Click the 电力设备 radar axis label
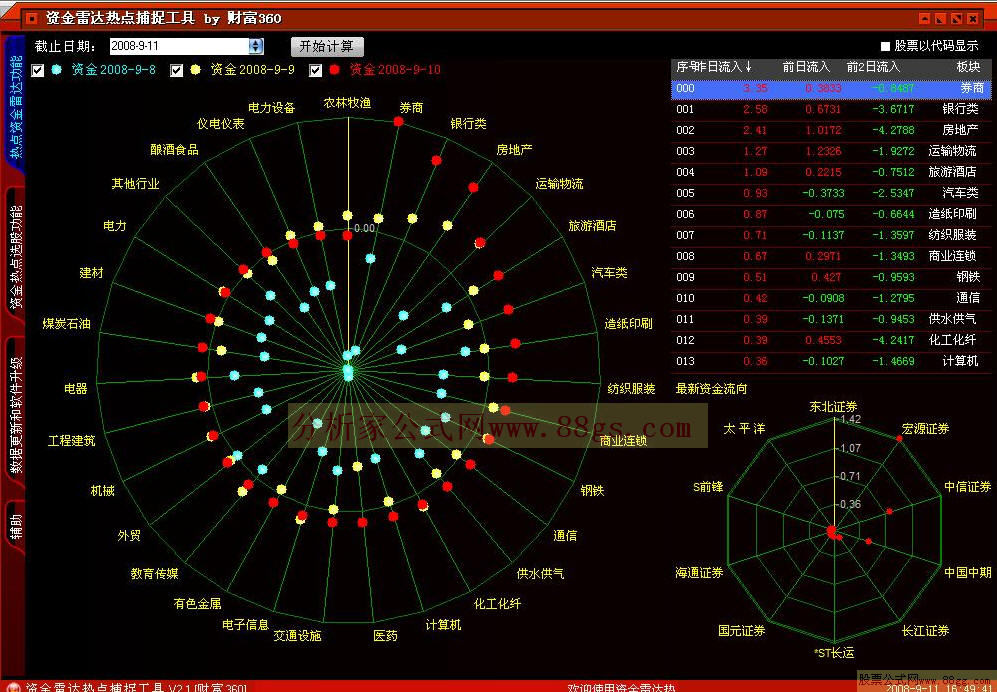The width and height of the screenshot is (997, 692). (272, 108)
